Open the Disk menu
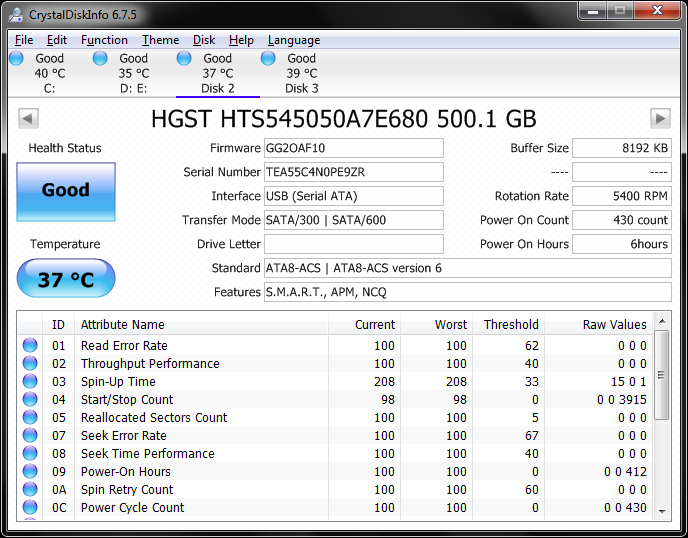 tap(204, 40)
